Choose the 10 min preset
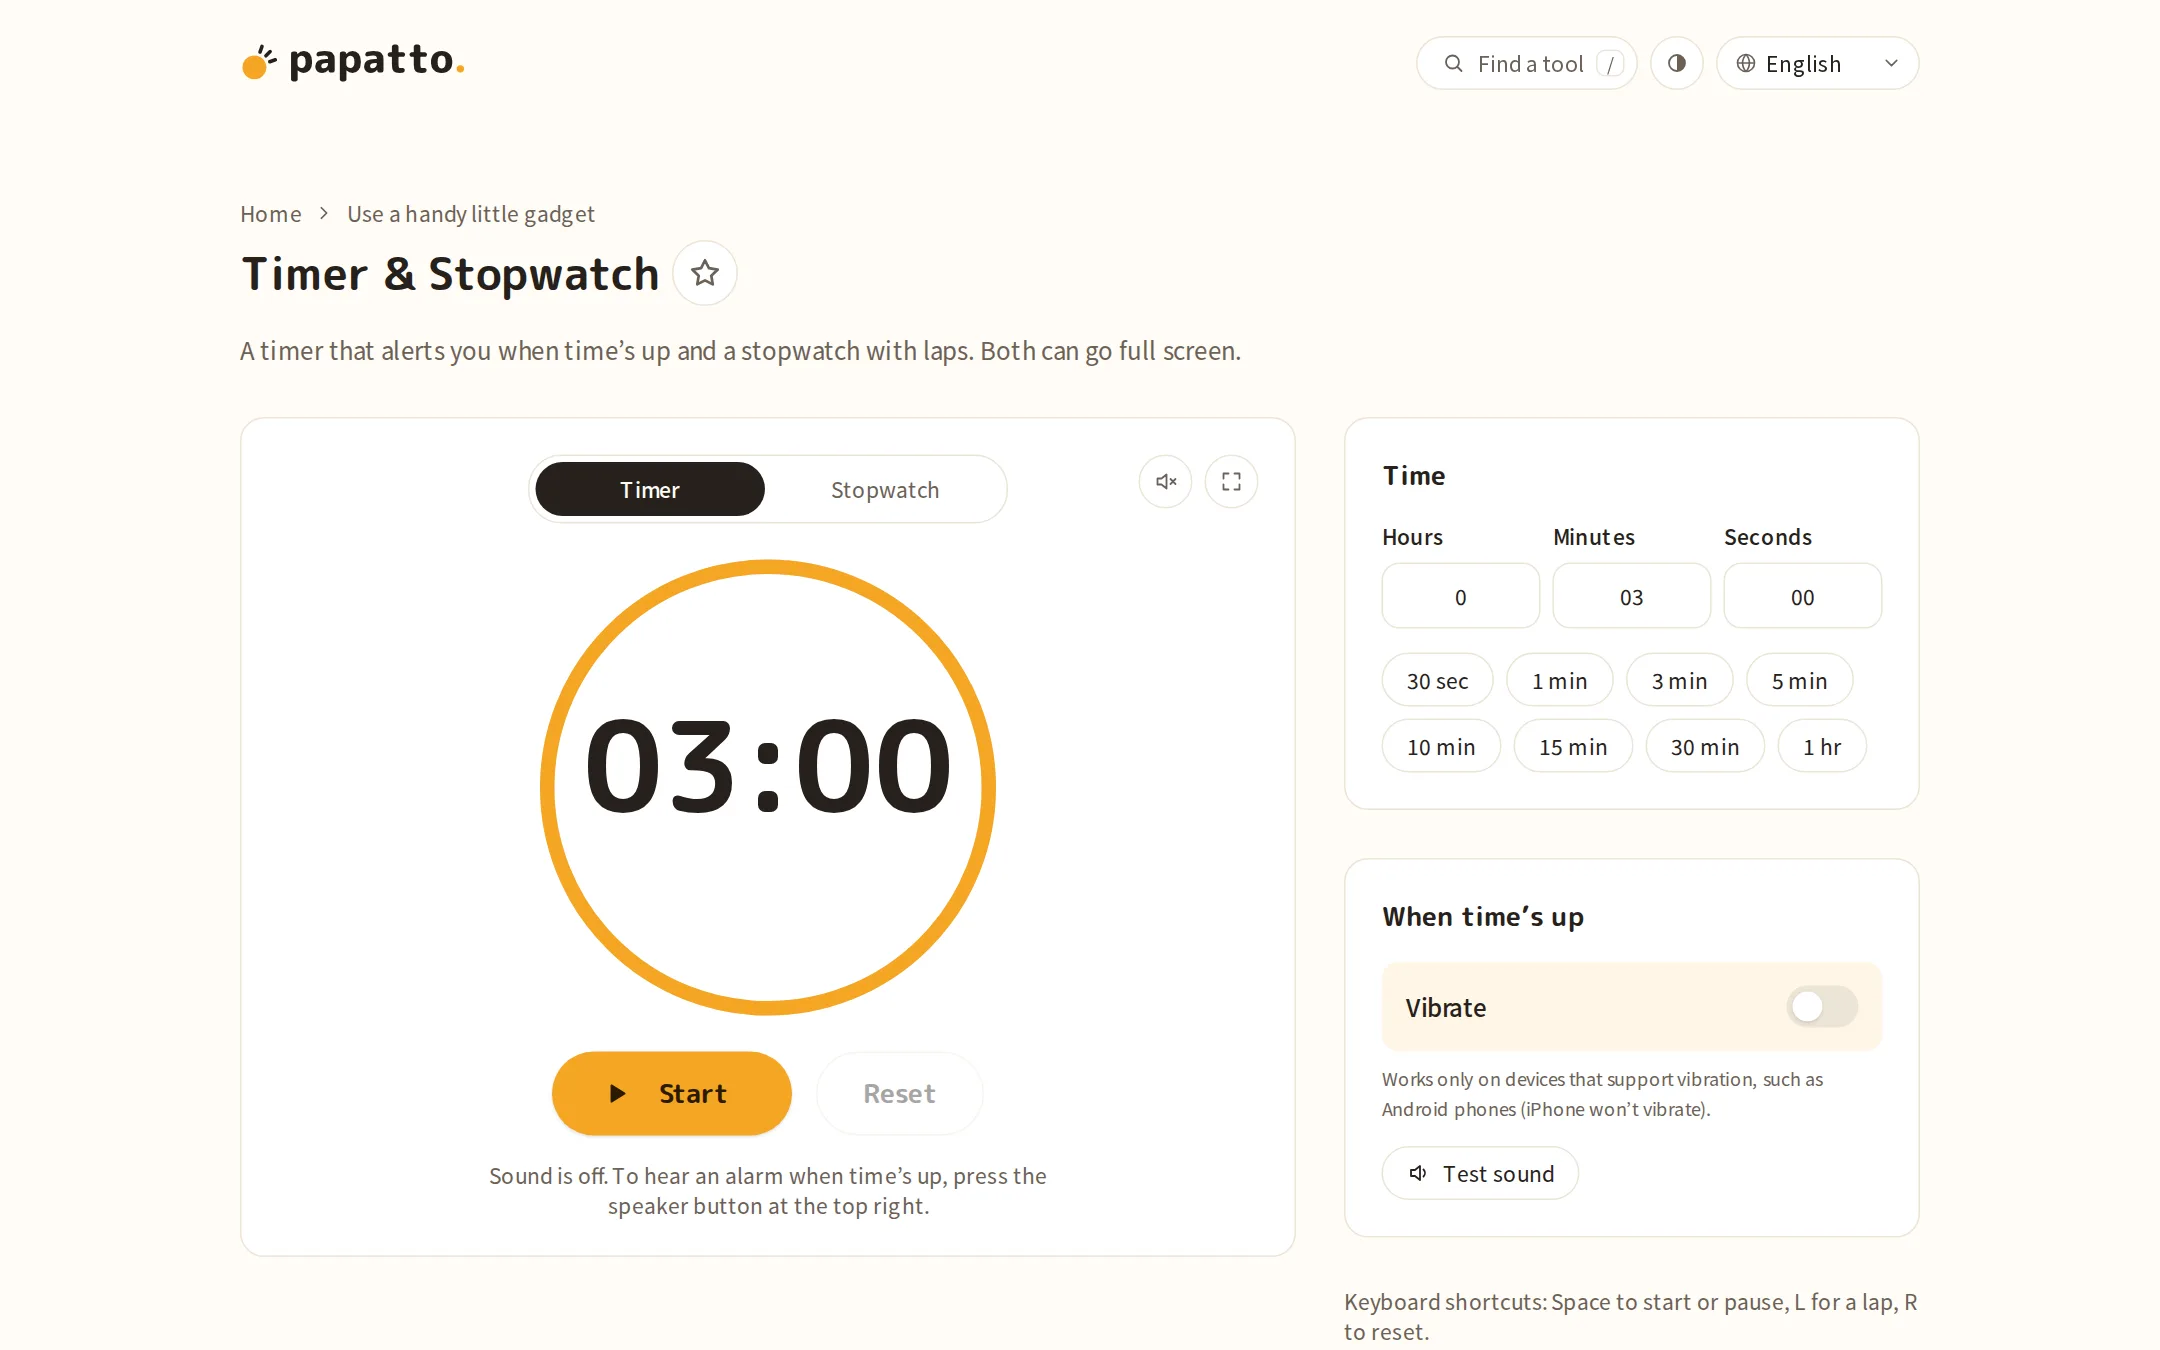 coord(1441,746)
